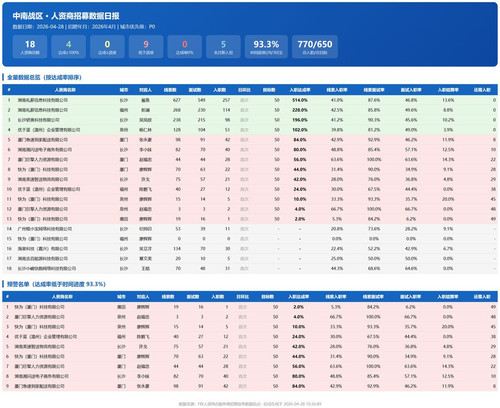Image resolution: width=500 pixels, height=408 pixels.
Task: Click the cell showing 22.4%
Action: [x=337, y=249]
